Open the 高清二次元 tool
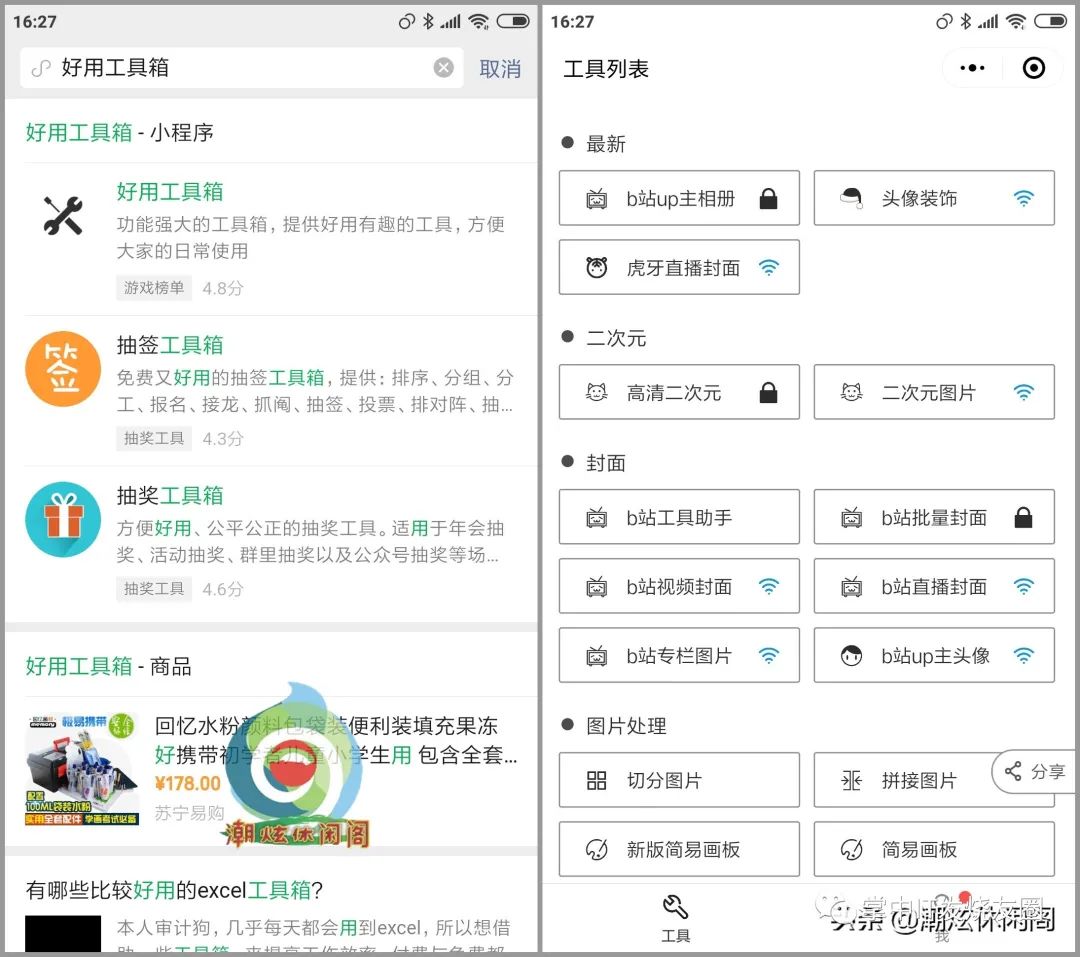The image size is (1080, 957). pyautogui.click(x=679, y=392)
